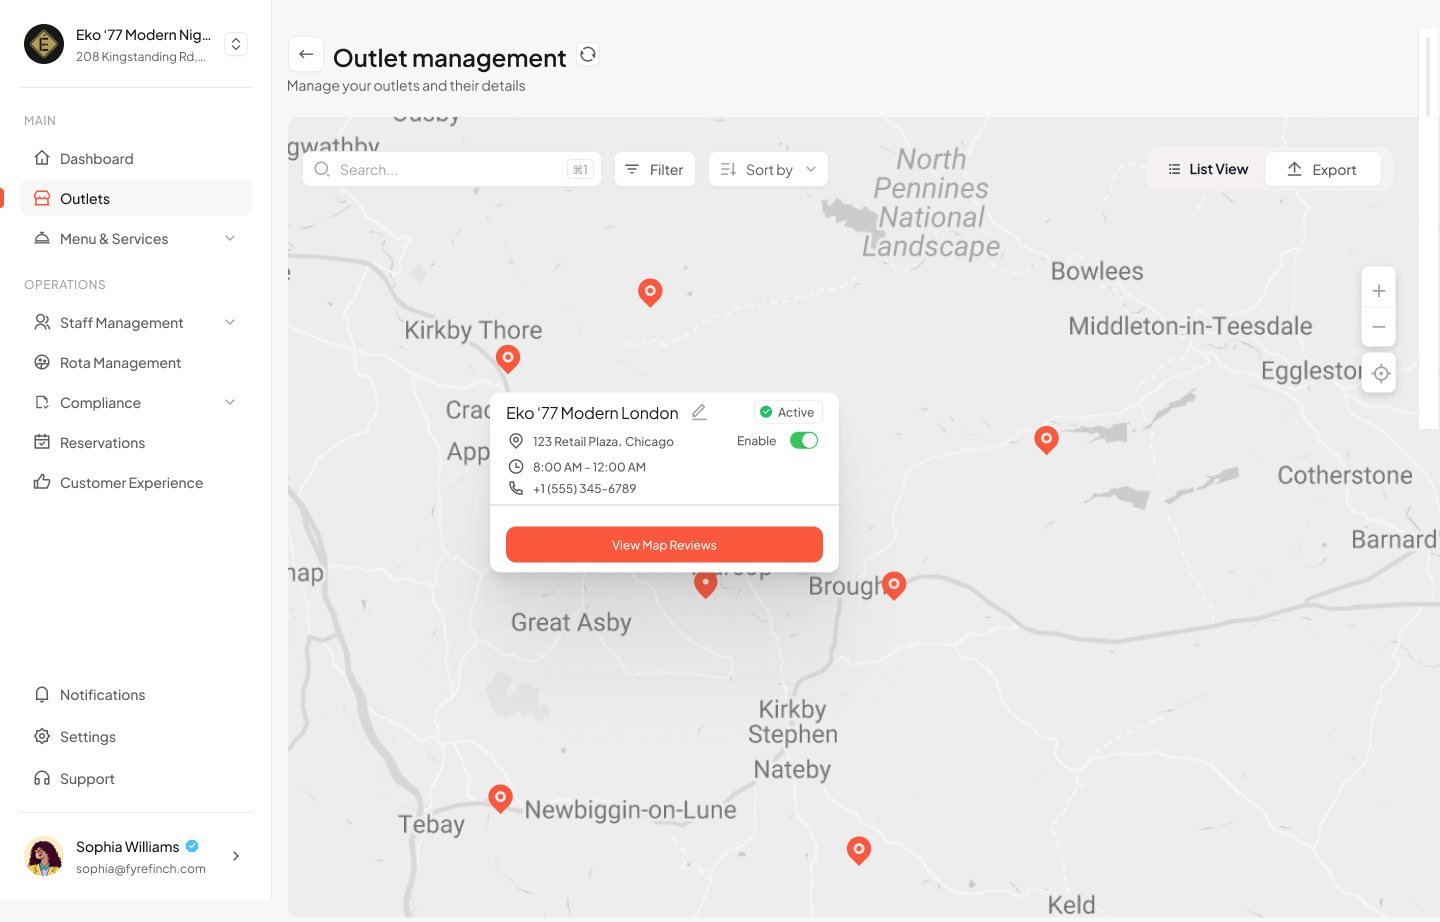The image size is (1440, 922).
Task: Click the map pin west of Cotherstone
Action: (1046, 440)
